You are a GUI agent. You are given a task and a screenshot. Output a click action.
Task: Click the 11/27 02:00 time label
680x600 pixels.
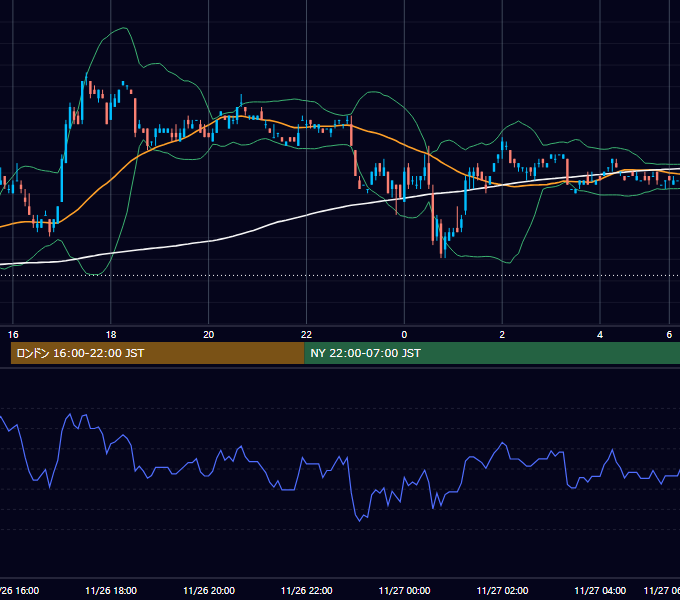coord(502,590)
